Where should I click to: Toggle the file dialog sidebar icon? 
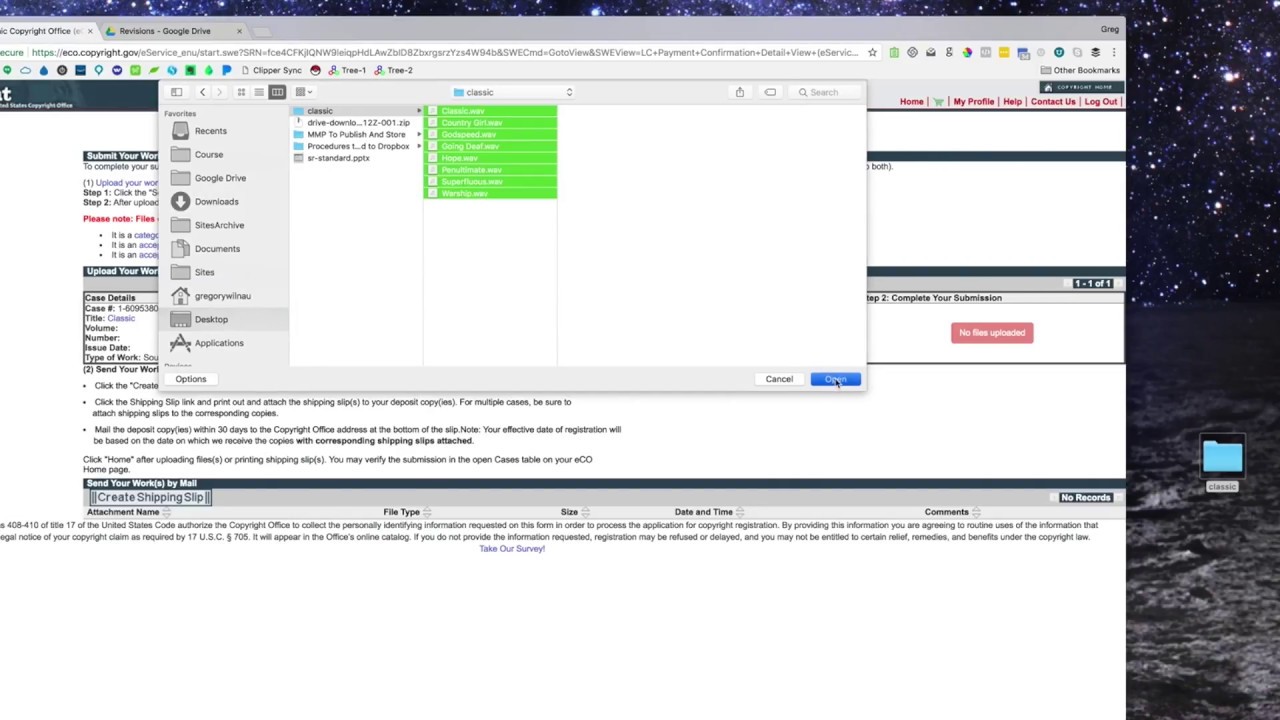[176, 92]
